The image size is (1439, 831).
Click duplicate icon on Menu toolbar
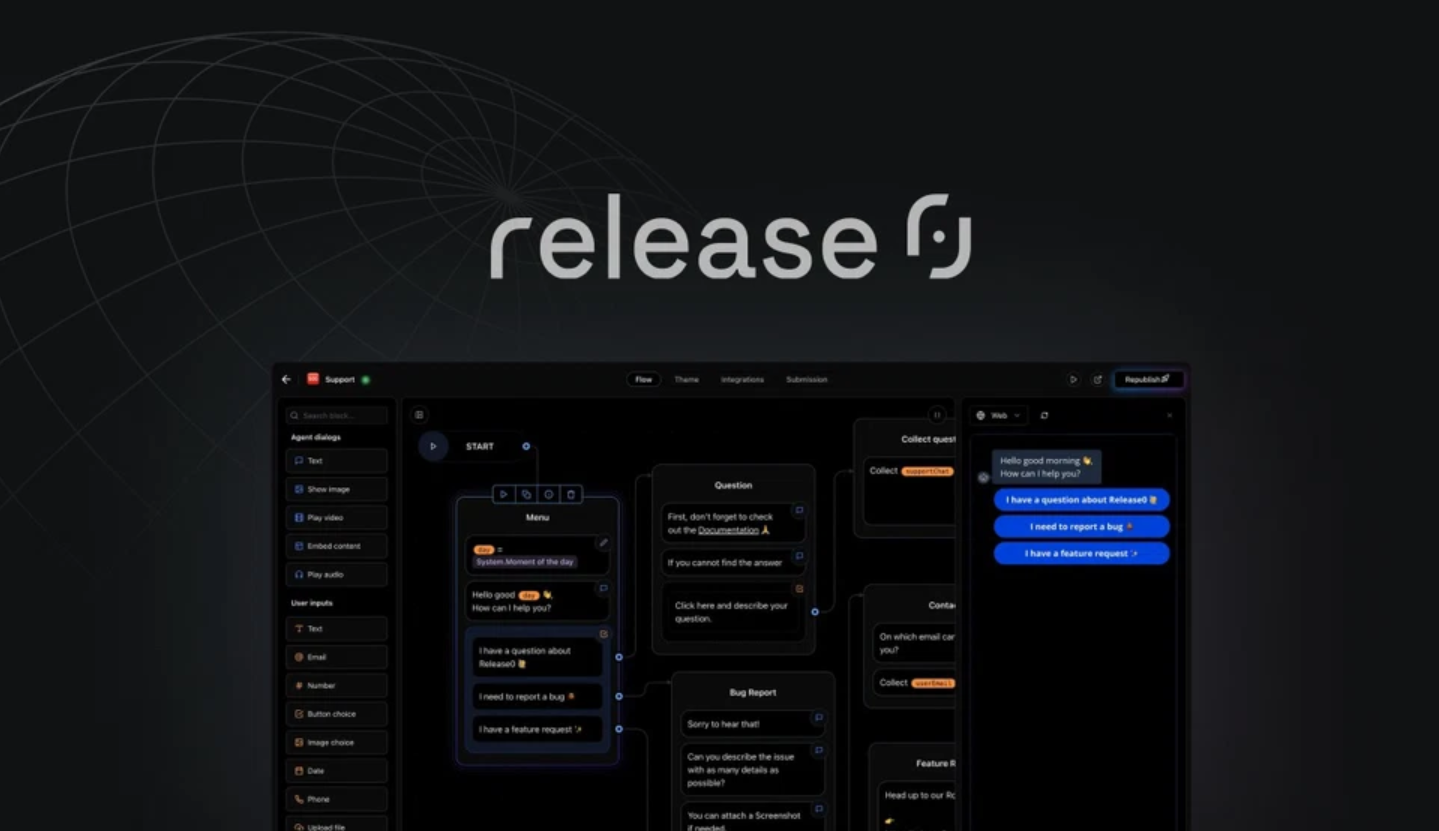(x=526, y=494)
